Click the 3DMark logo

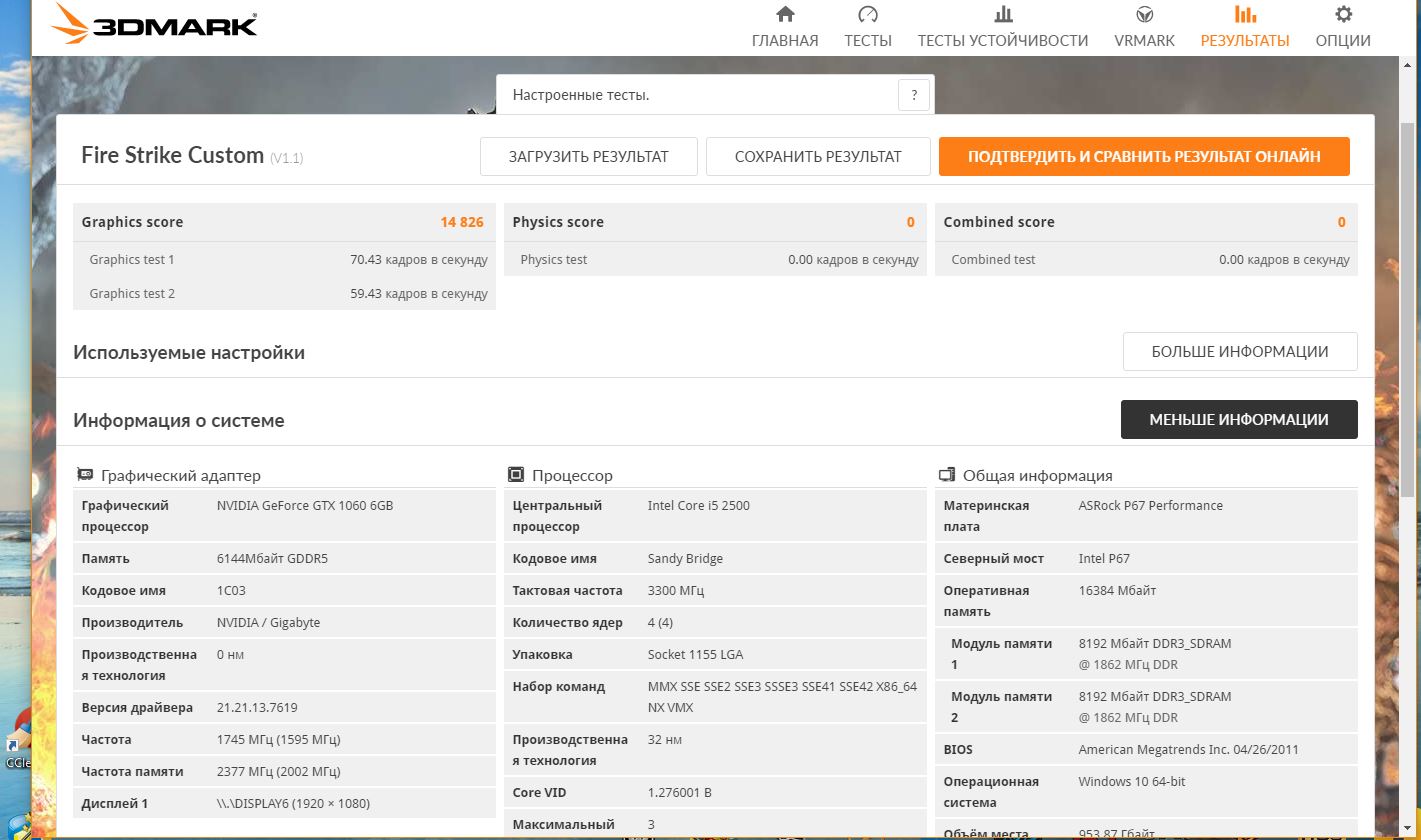(x=153, y=23)
